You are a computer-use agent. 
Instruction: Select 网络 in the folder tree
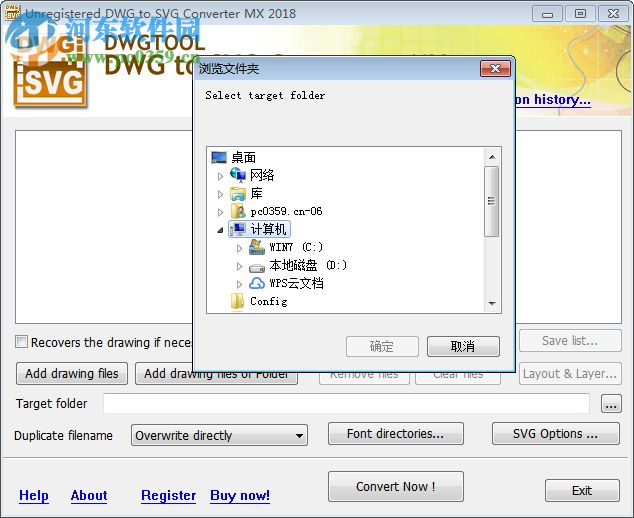[x=262, y=175]
